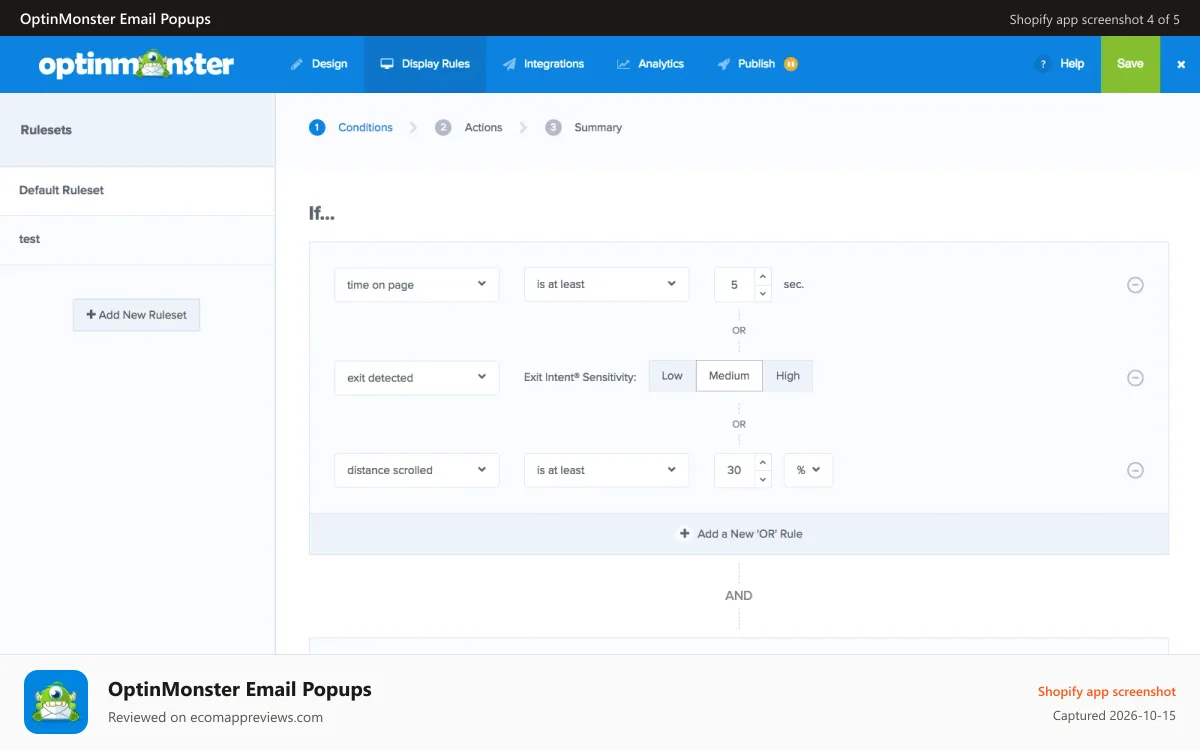The width and height of the screenshot is (1200, 750).
Task: Close the campaign builder with X
Action: 1180,64
